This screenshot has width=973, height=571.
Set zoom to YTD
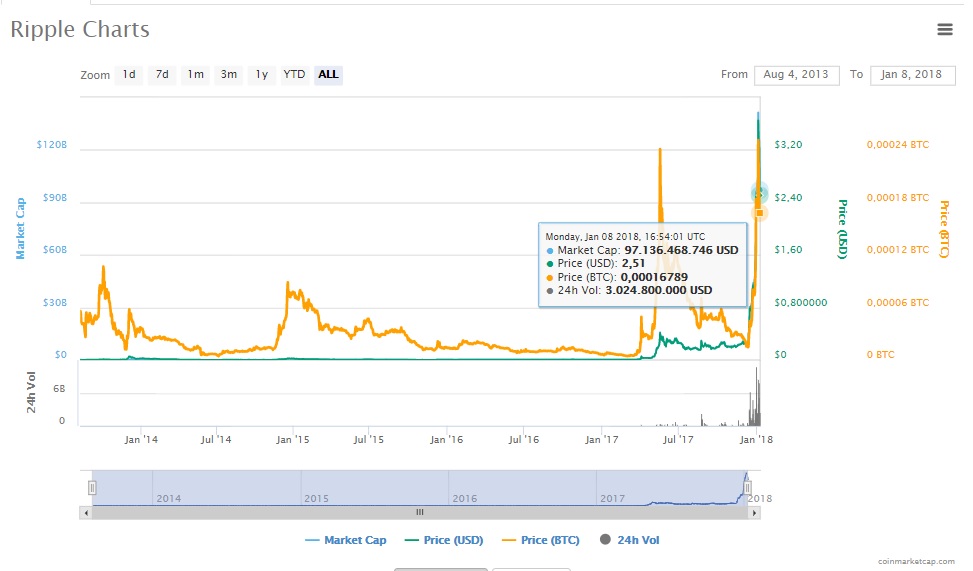[x=295, y=74]
